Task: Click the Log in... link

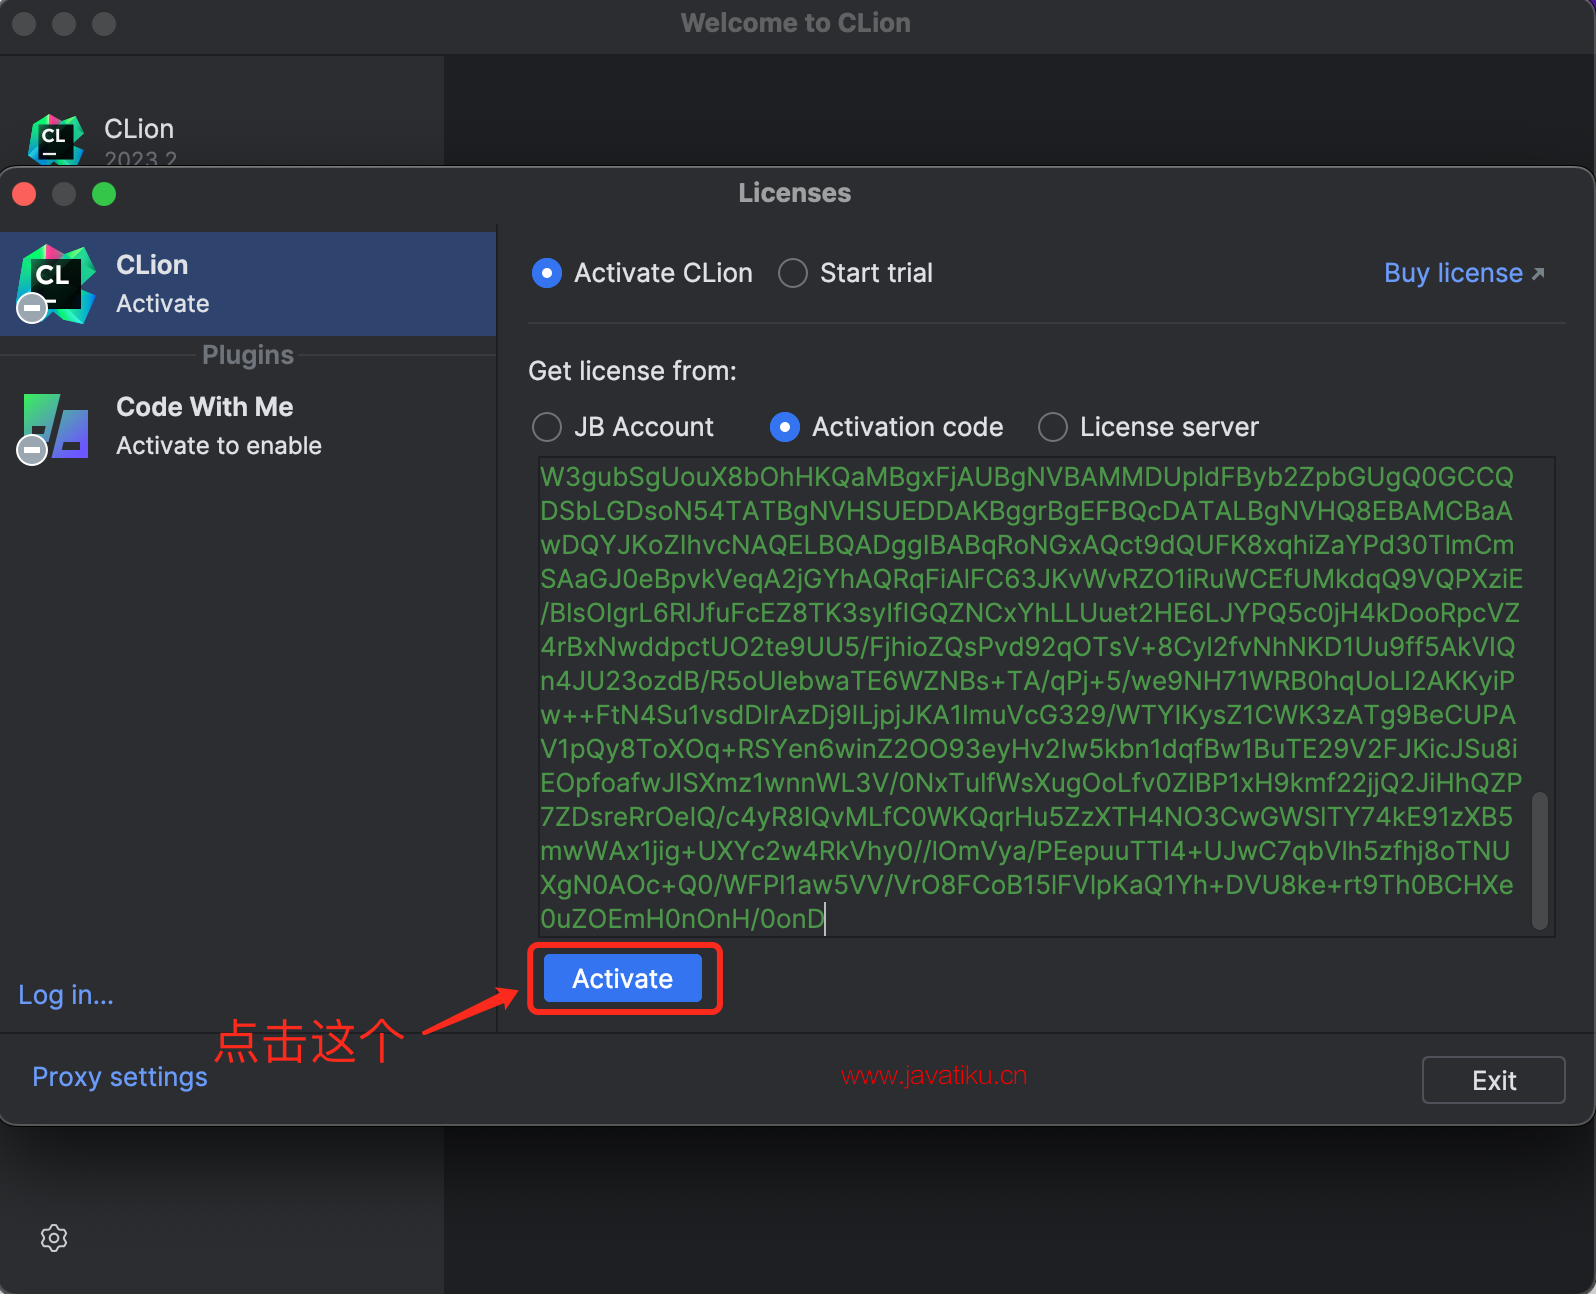Action: point(66,995)
